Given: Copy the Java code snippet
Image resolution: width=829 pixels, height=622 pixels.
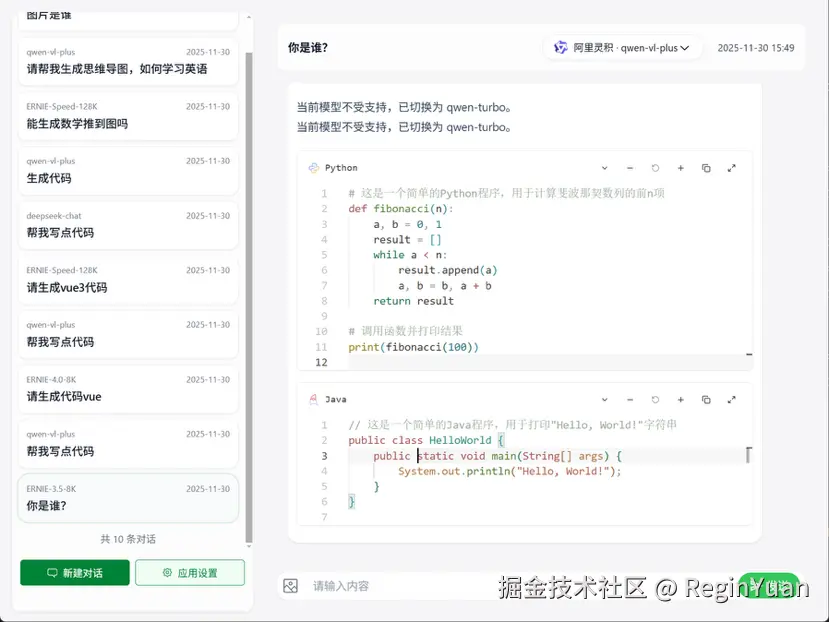Looking at the screenshot, I should click(x=706, y=400).
